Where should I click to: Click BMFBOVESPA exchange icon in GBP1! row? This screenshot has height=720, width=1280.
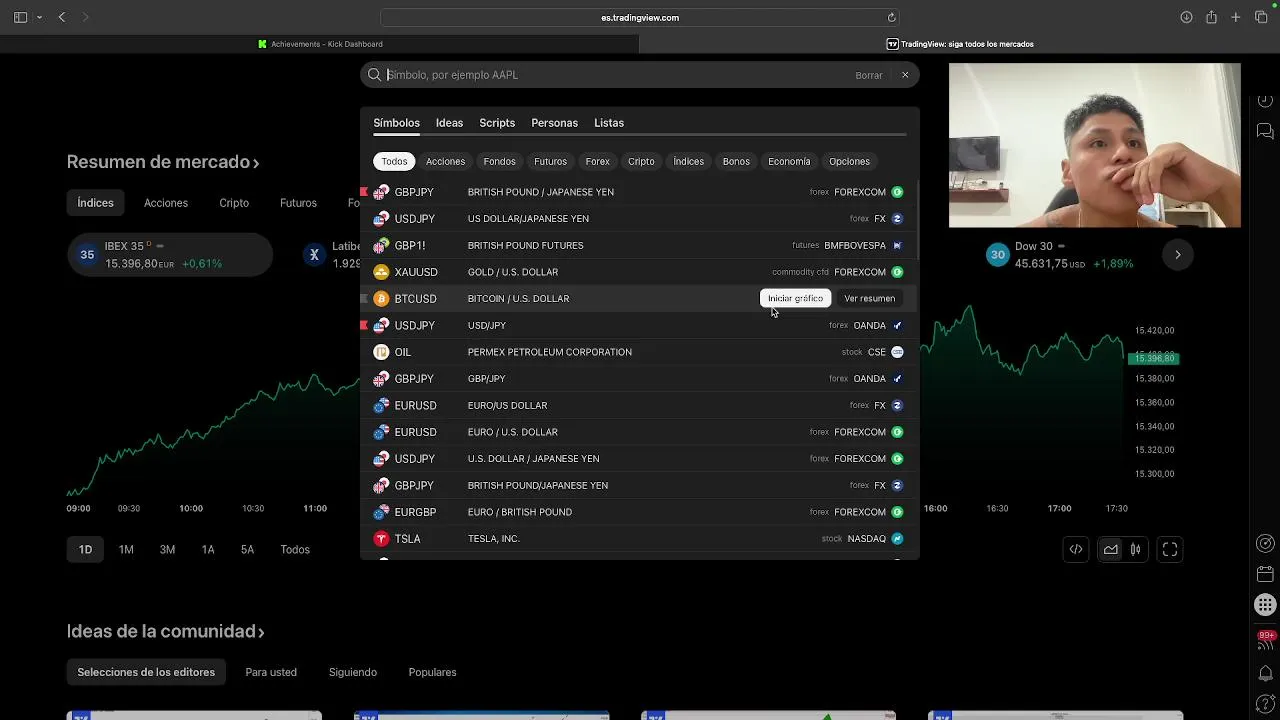click(x=897, y=245)
